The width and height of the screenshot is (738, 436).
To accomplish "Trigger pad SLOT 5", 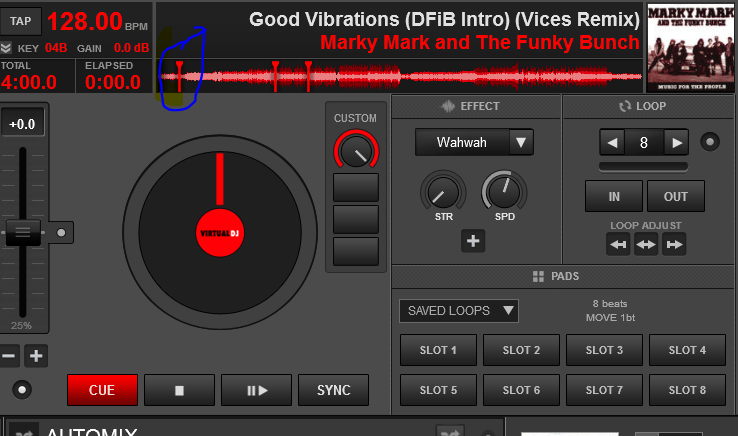I will 438,390.
